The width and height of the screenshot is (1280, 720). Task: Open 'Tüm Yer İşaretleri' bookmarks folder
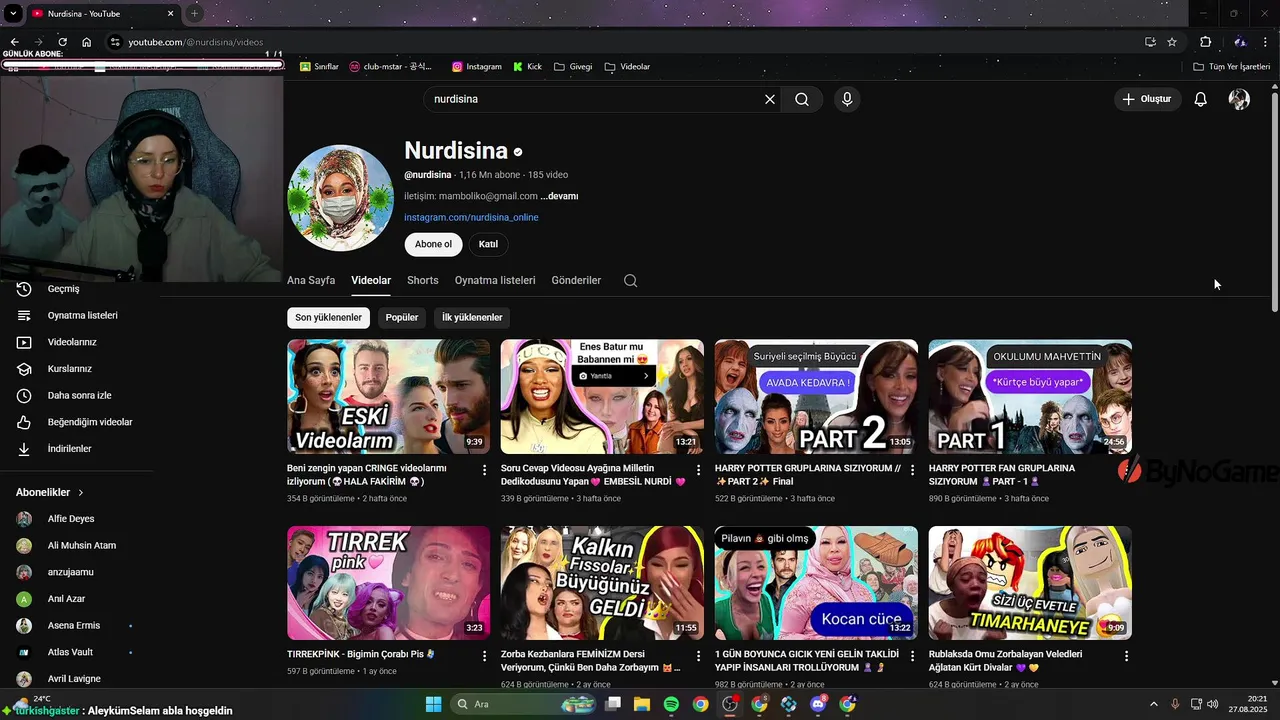click(x=1231, y=67)
